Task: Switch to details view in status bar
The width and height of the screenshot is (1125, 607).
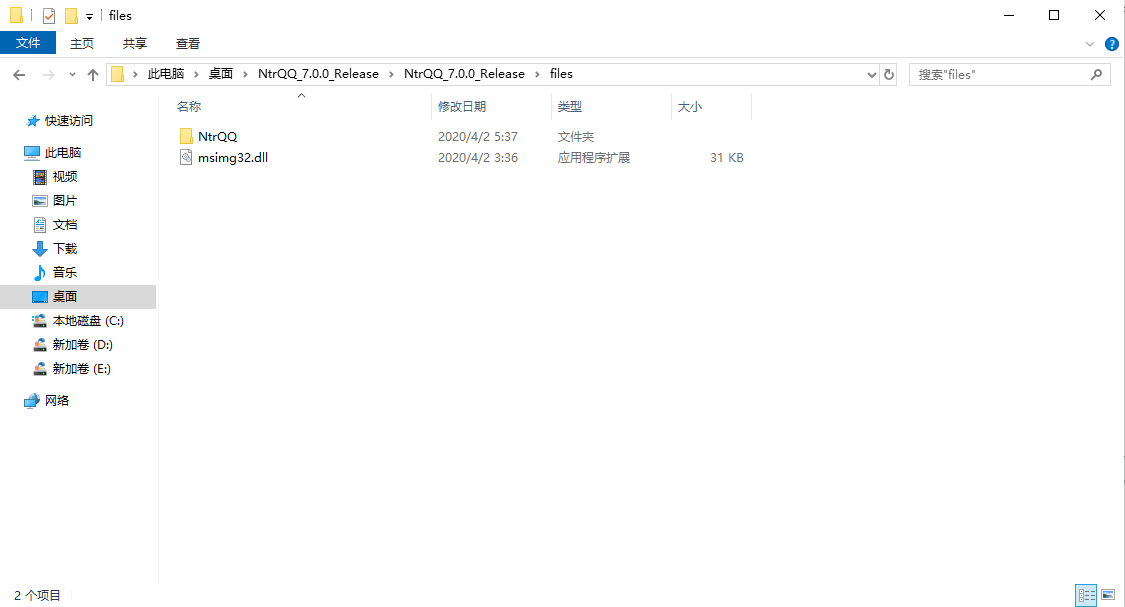Action: [x=1086, y=595]
